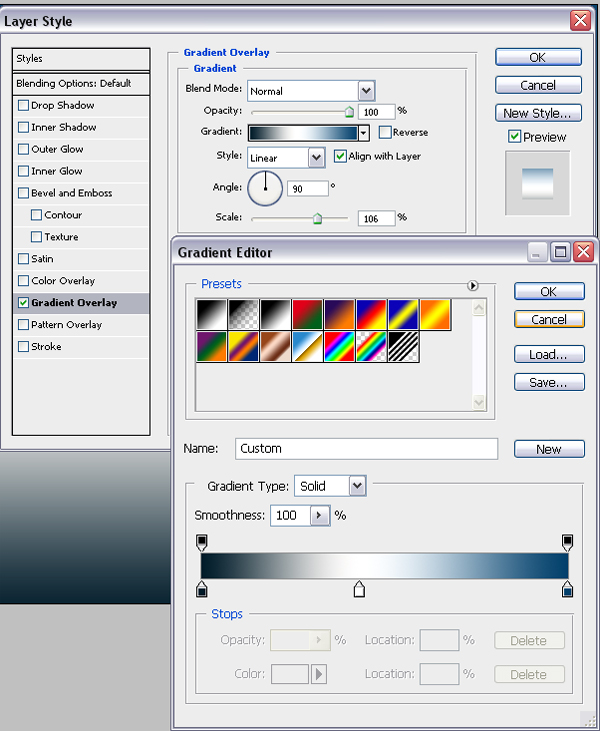Click Cancel in the Layer Style dialog
This screenshot has height=731, width=600.
pos(538,85)
